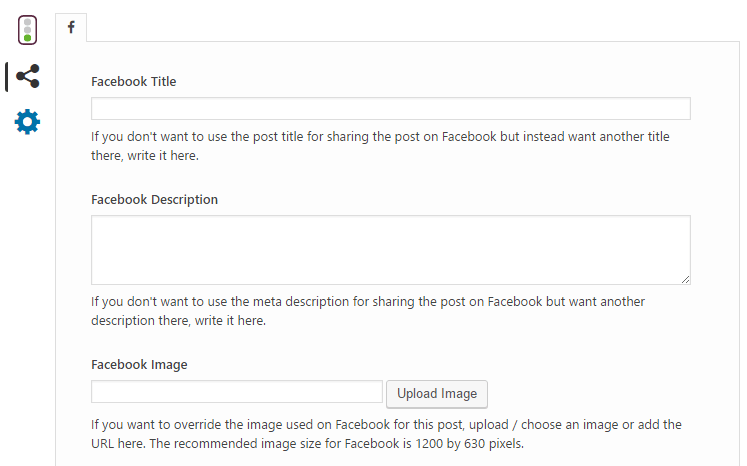Open the advanced settings gear icon
747x466 pixels.
[x=27, y=122]
